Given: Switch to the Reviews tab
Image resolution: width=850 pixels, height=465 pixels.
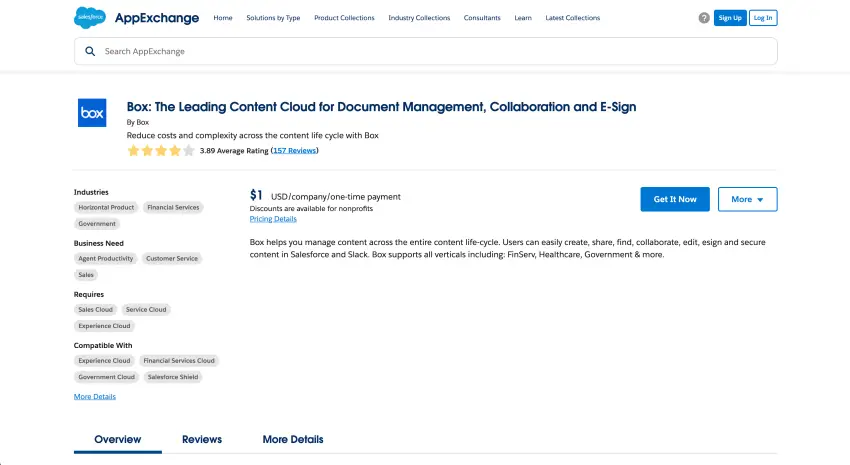Looking at the screenshot, I should point(202,439).
